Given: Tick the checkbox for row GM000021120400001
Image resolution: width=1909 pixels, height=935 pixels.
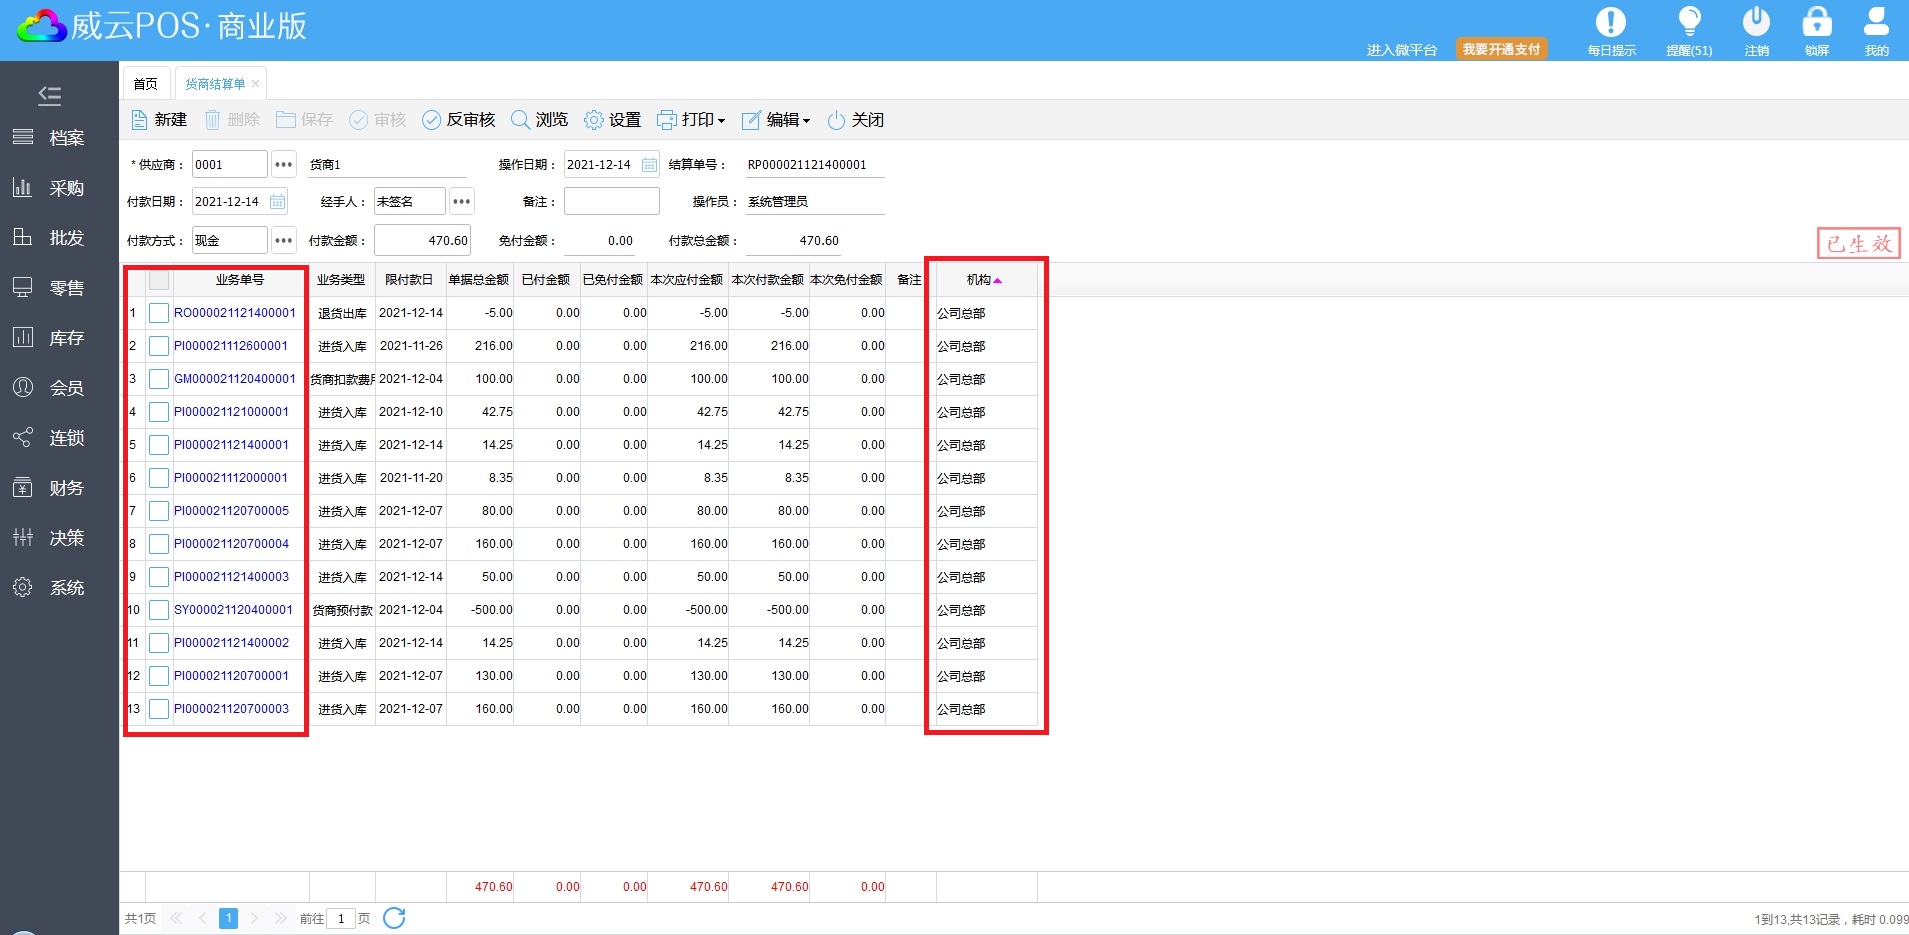Looking at the screenshot, I should pos(159,379).
